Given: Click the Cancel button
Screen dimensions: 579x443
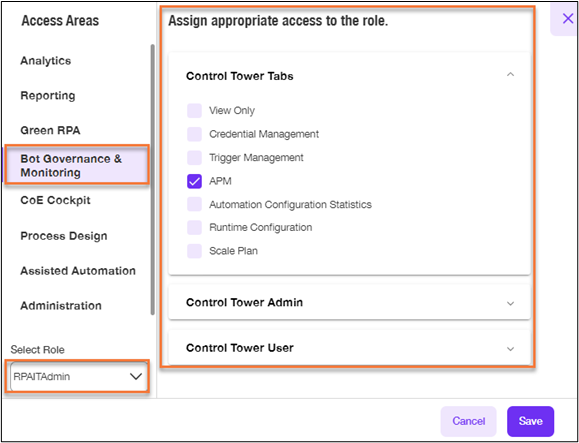Looking at the screenshot, I should [469, 421].
